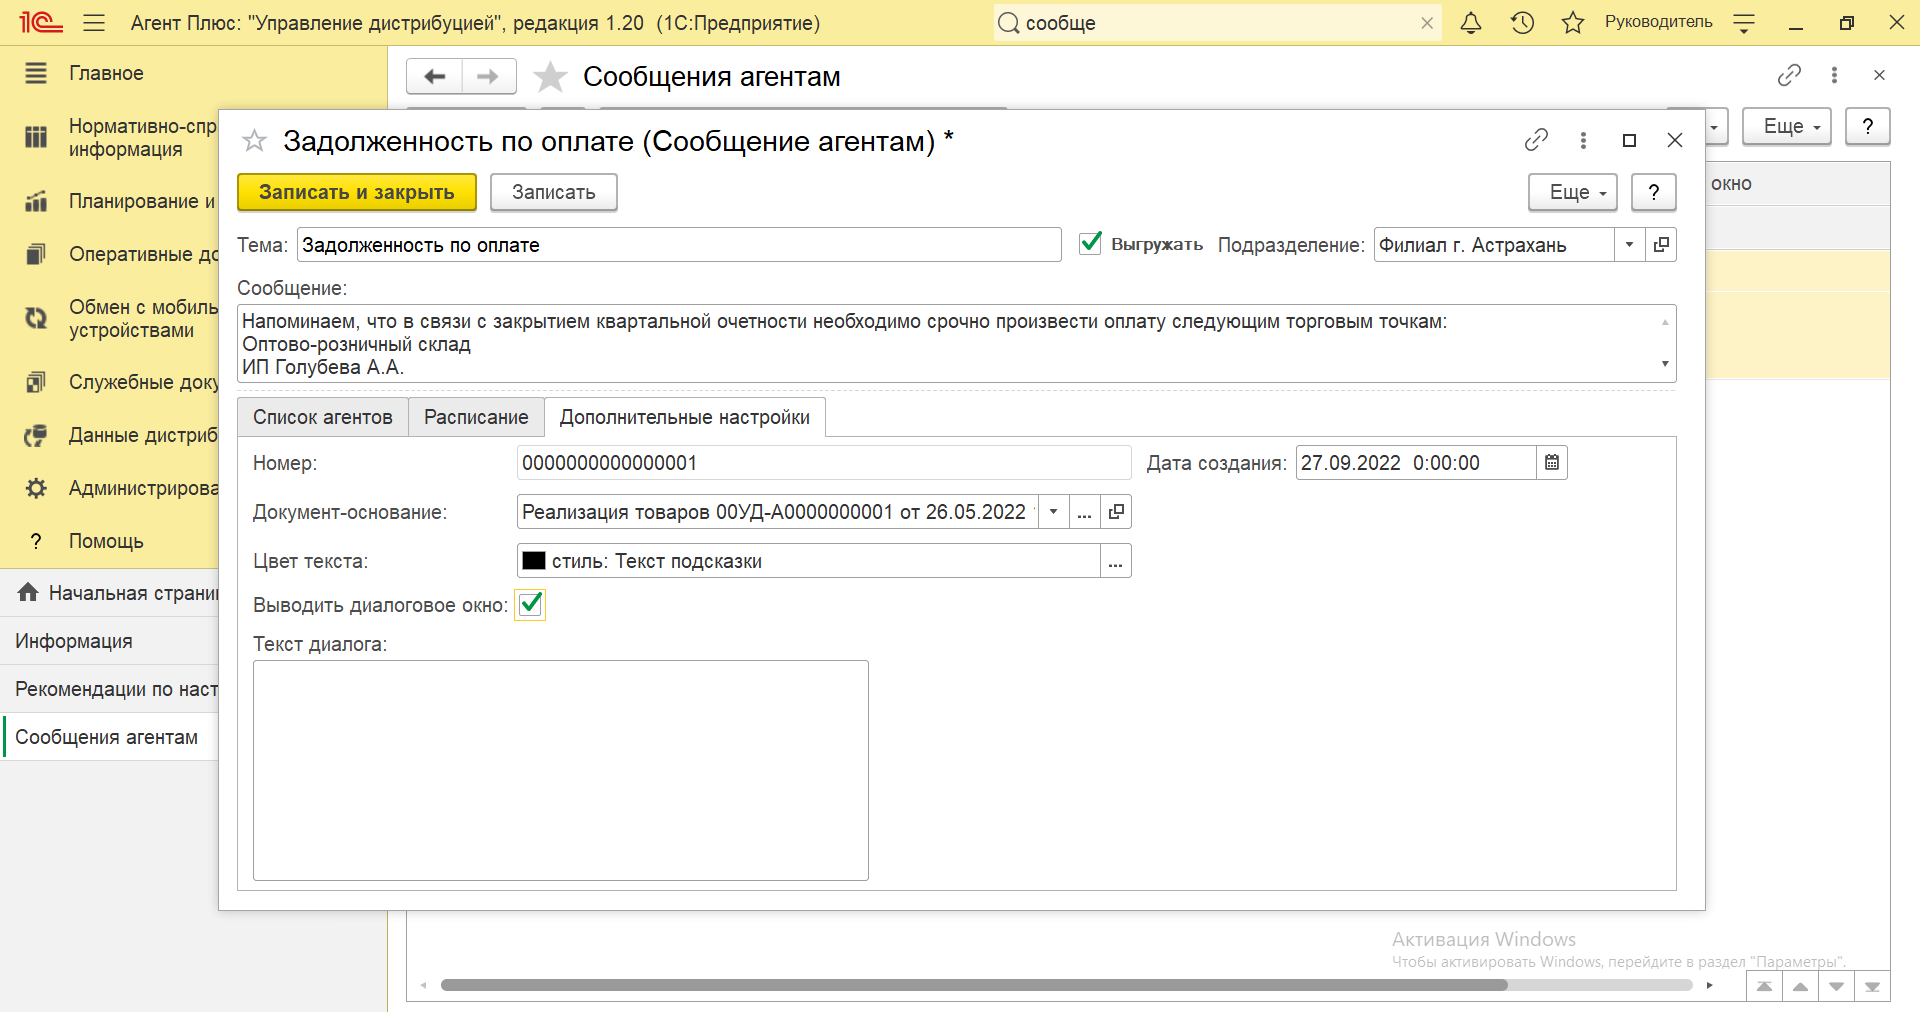Viewport: 1920px width, 1012px height.
Task: Jump to list start arrow button
Action: pyautogui.click(x=1764, y=986)
